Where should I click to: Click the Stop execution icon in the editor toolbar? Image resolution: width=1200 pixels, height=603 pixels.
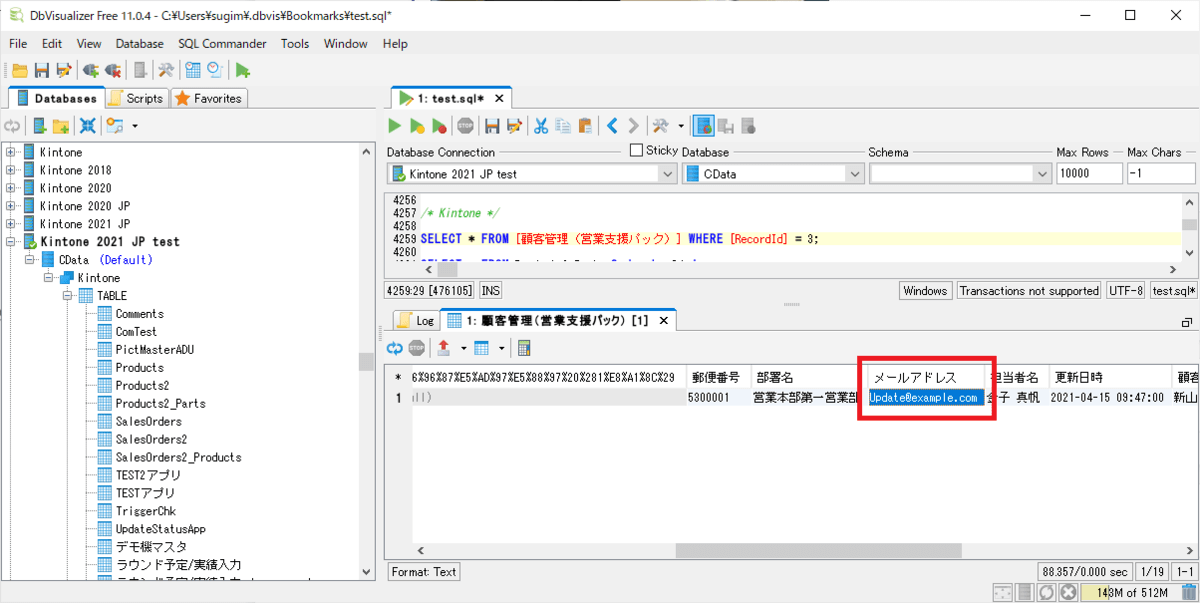tap(466, 126)
